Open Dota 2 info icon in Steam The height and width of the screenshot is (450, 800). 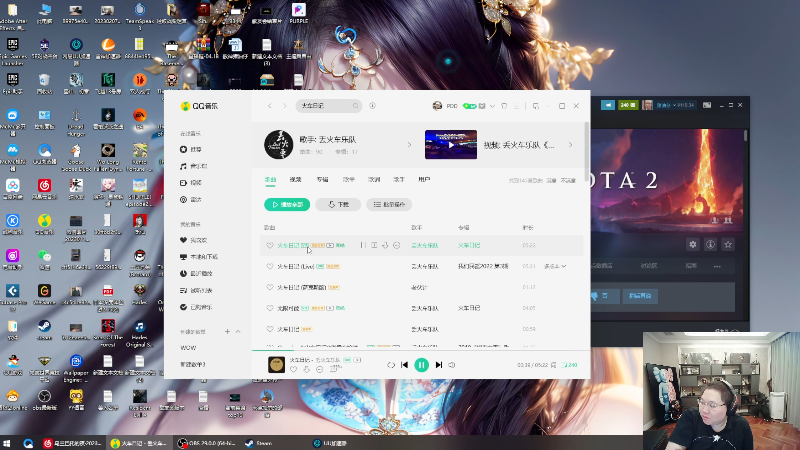710,244
